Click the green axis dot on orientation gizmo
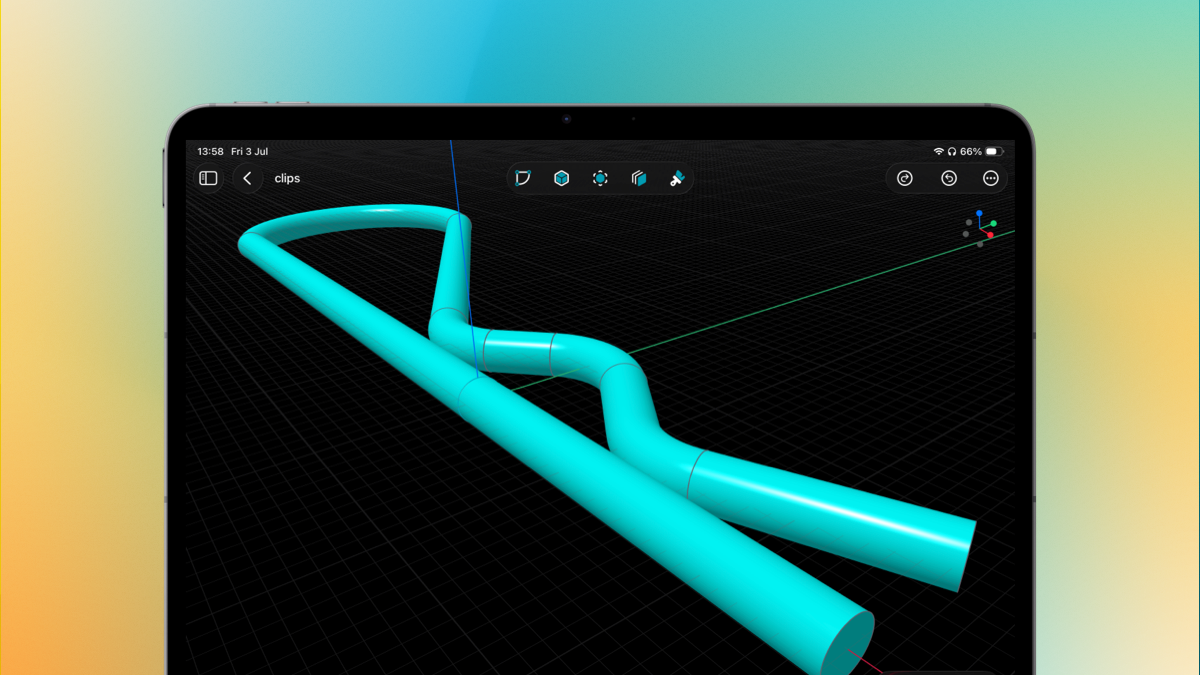 993,224
